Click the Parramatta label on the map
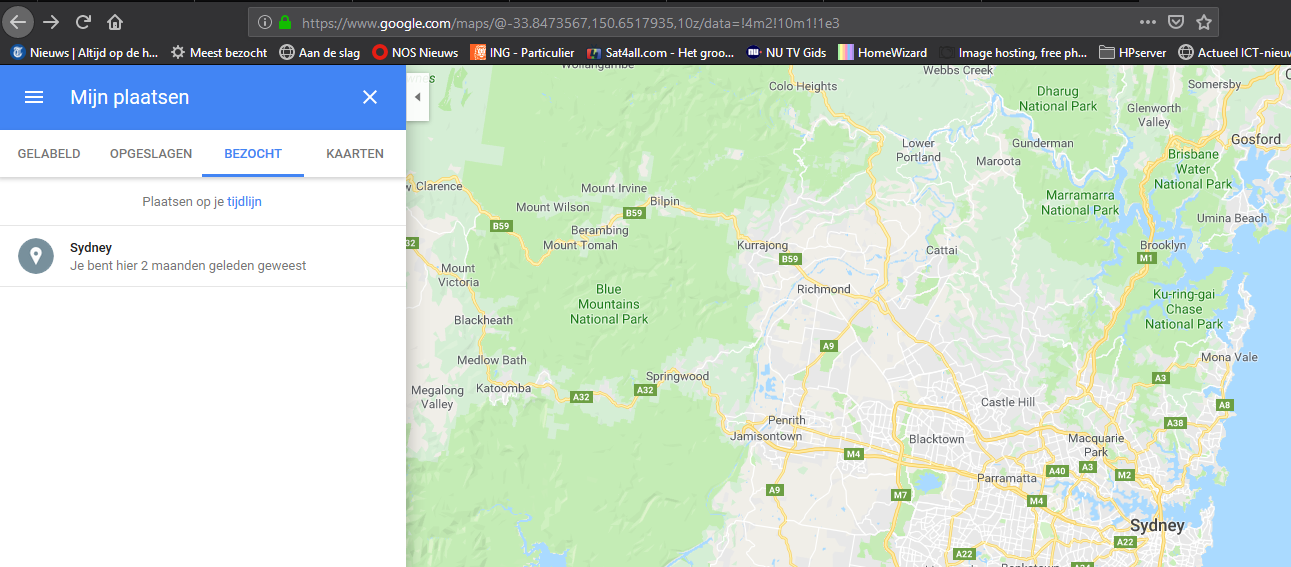Image resolution: width=1291 pixels, height=567 pixels. tap(1007, 478)
